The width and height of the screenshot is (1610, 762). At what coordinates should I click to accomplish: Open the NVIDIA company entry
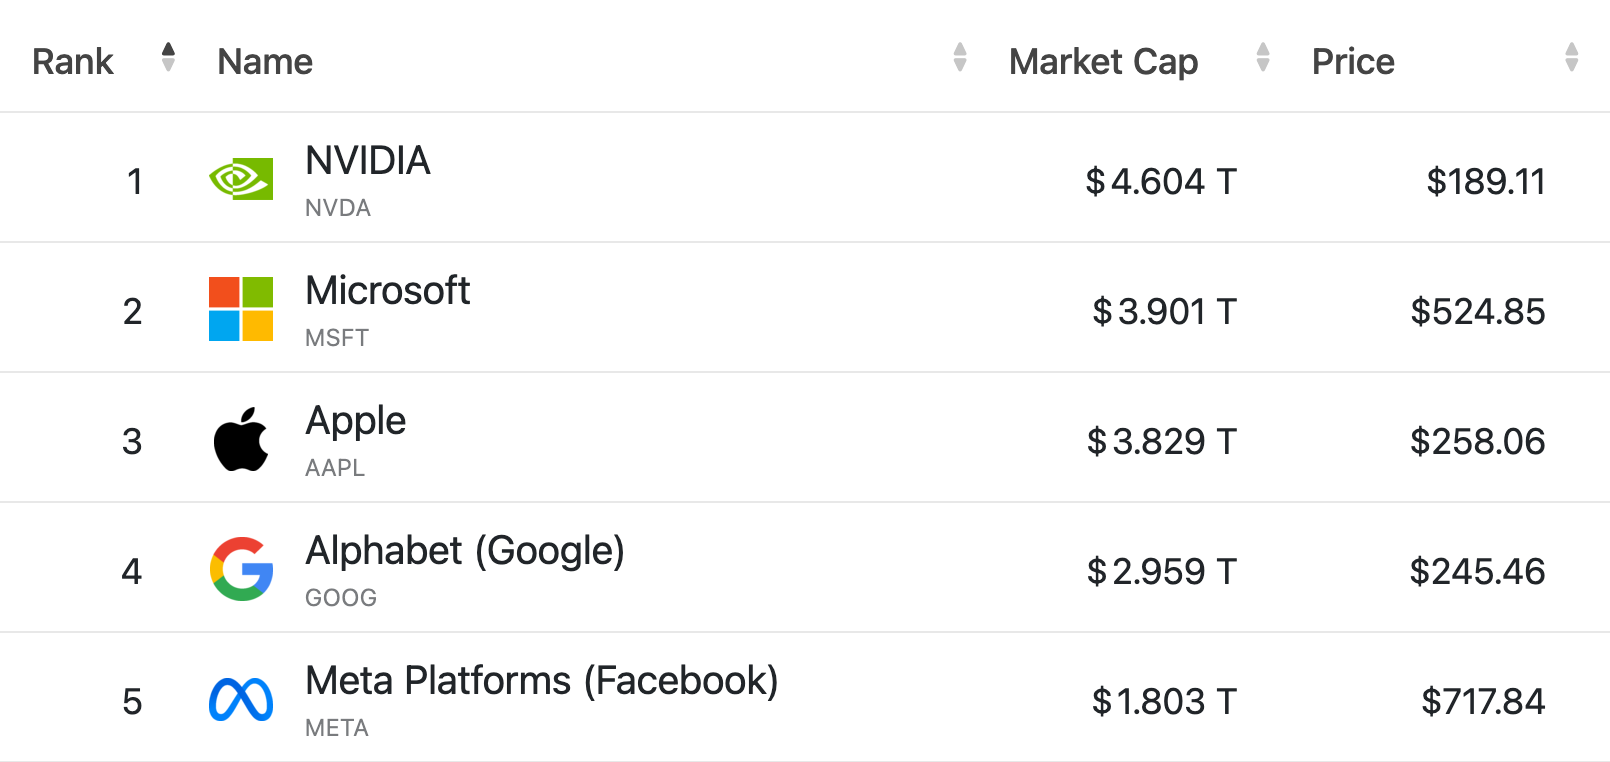point(367,160)
